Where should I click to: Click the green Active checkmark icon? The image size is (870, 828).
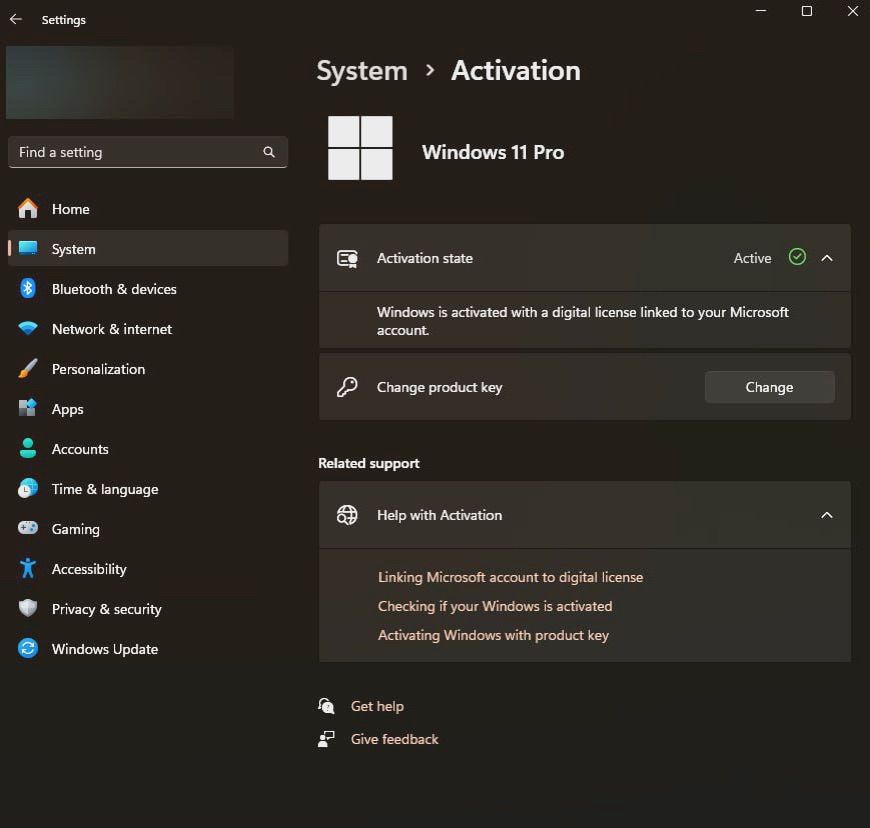click(x=797, y=257)
